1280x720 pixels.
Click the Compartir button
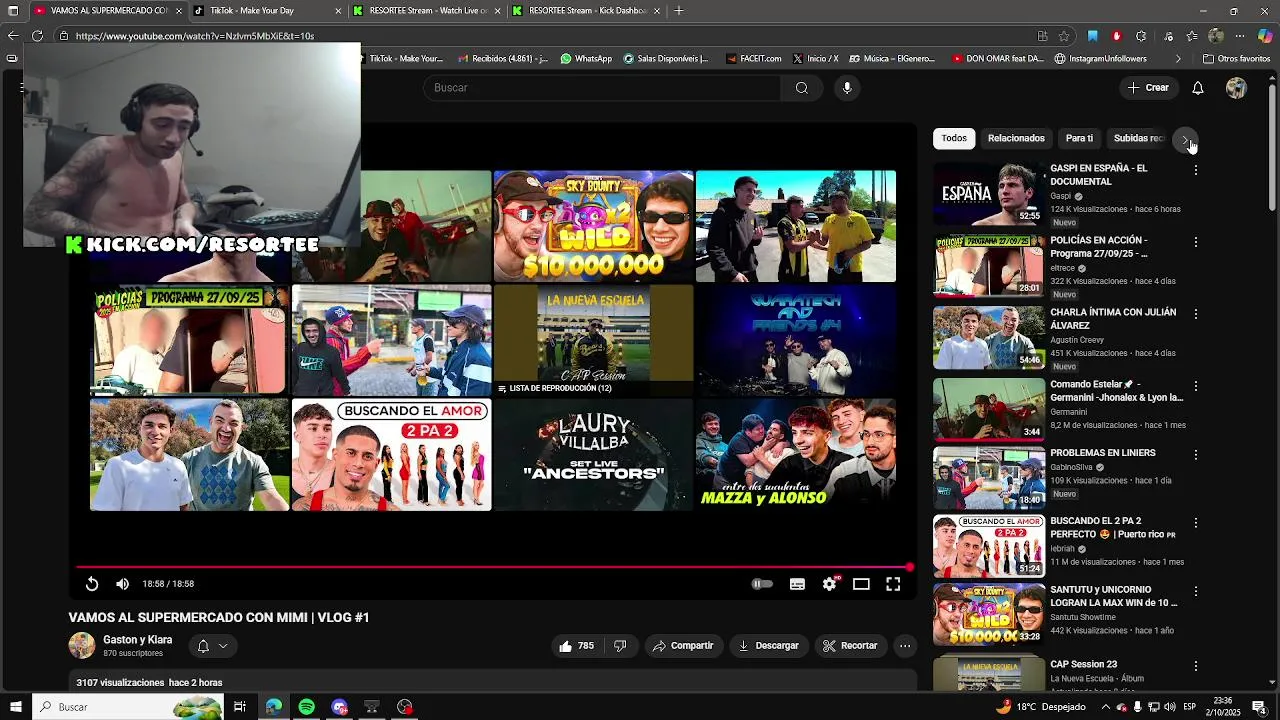click(x=683, y=646)
